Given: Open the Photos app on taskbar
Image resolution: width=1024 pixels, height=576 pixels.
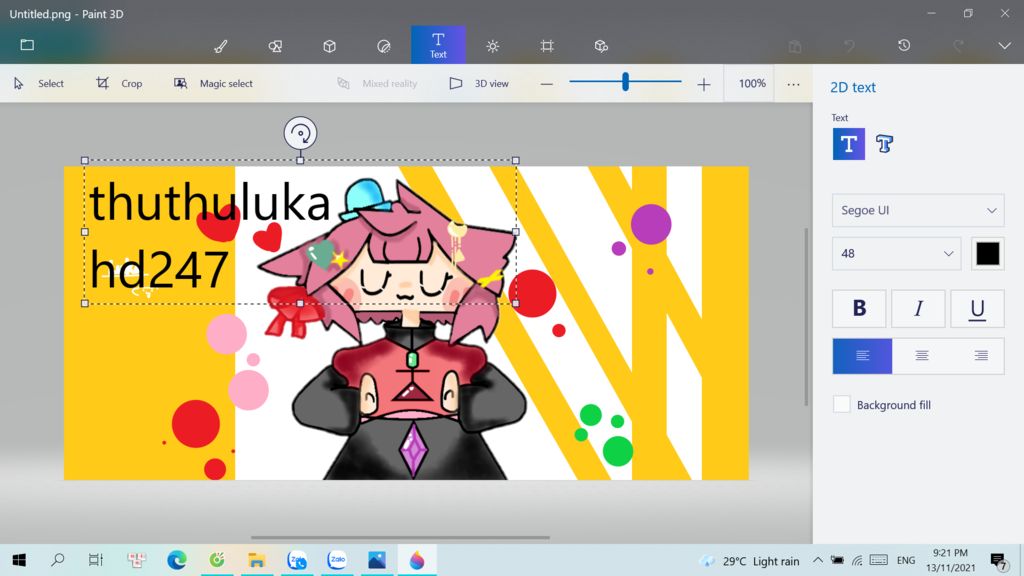Looking at the screenshot, I should 377,560.
